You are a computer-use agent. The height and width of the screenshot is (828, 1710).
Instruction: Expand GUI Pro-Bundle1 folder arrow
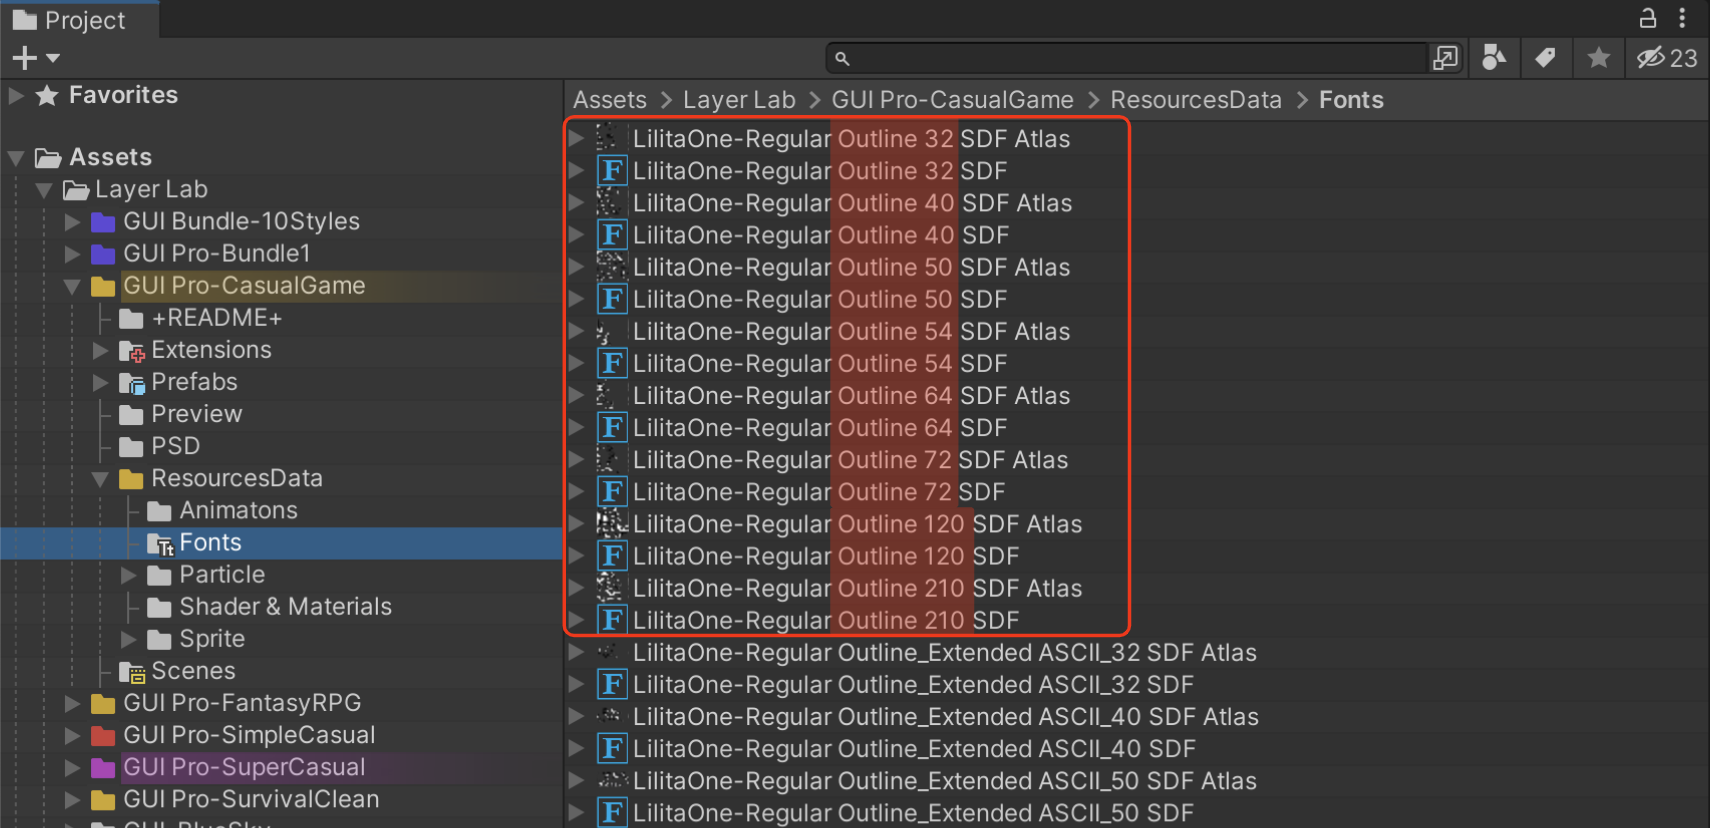click(x=72, y=254)
